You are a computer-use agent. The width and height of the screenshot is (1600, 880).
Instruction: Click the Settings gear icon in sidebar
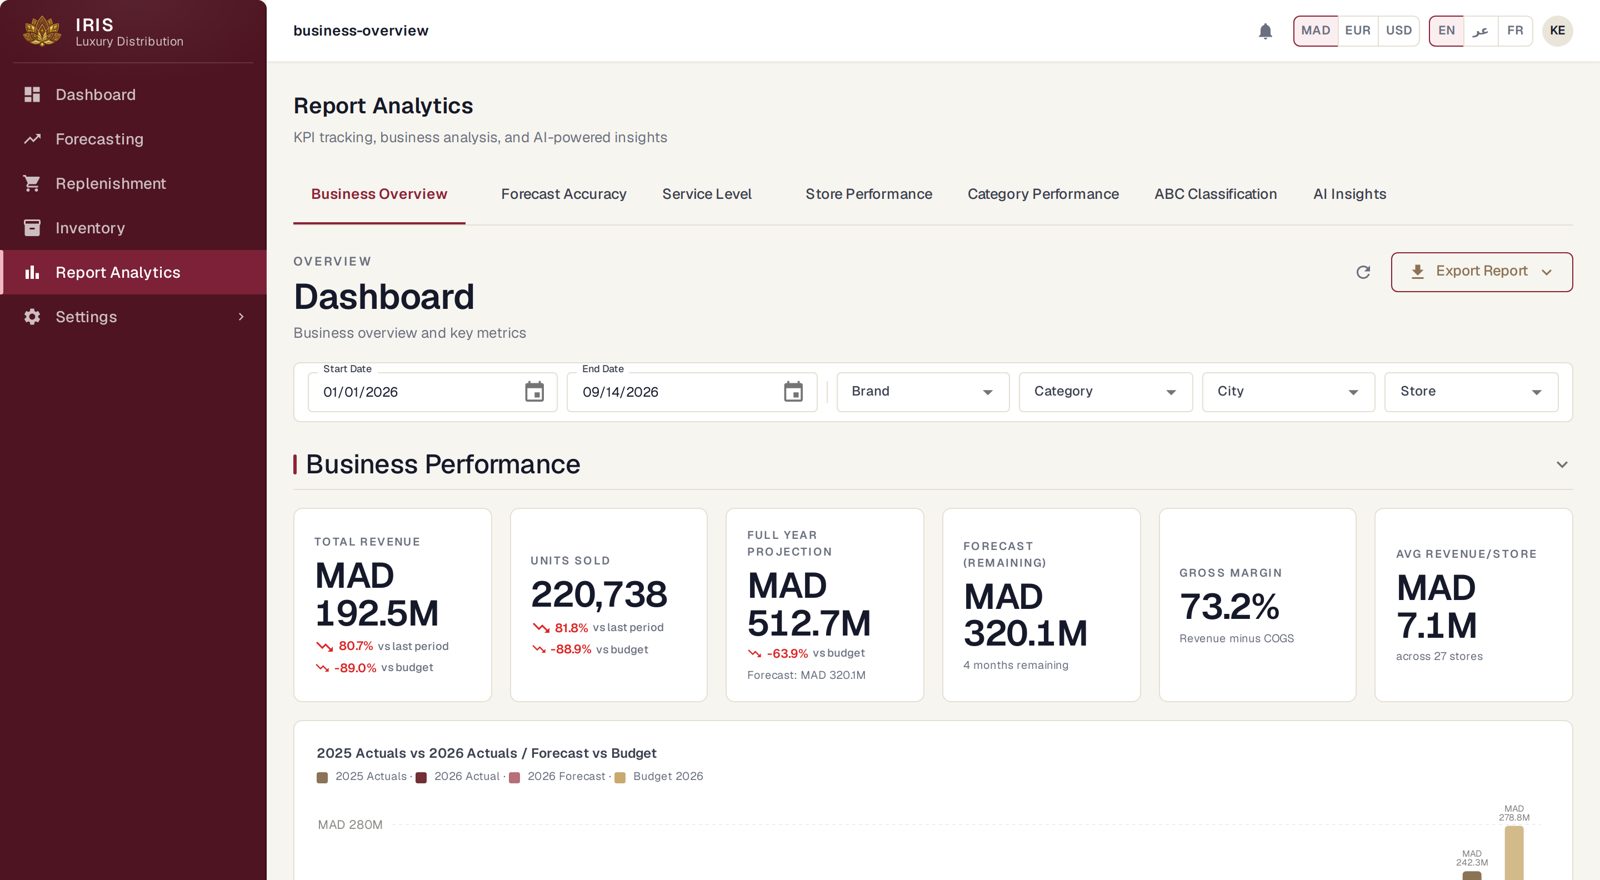pos(32,317)
